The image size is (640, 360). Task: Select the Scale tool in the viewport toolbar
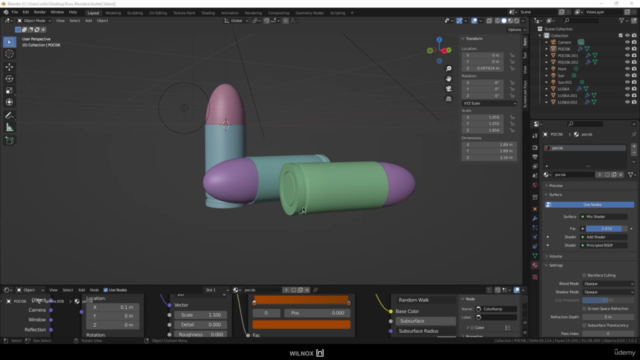[9, 90]
